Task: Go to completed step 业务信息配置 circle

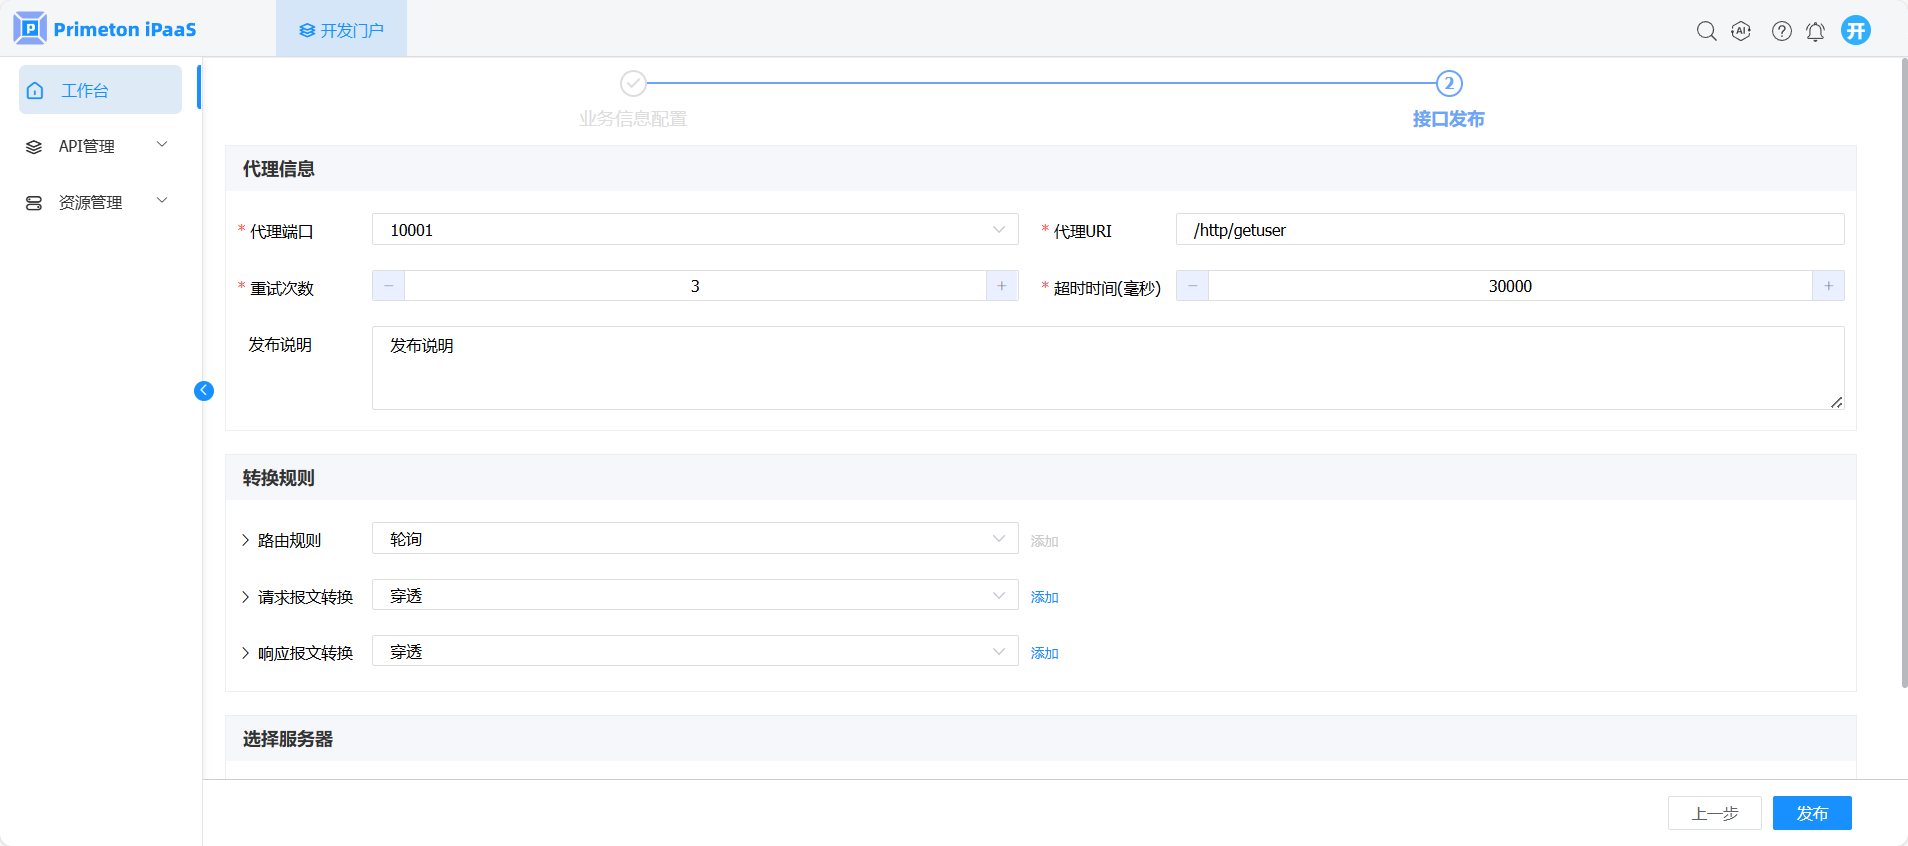Action: tap(633, 83)
